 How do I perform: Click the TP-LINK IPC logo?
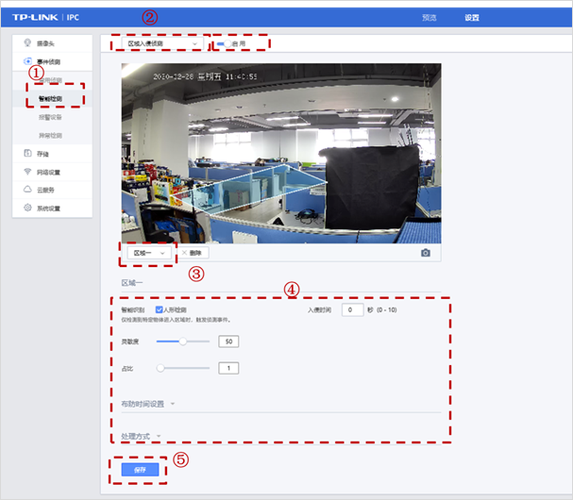pos(45,17)
